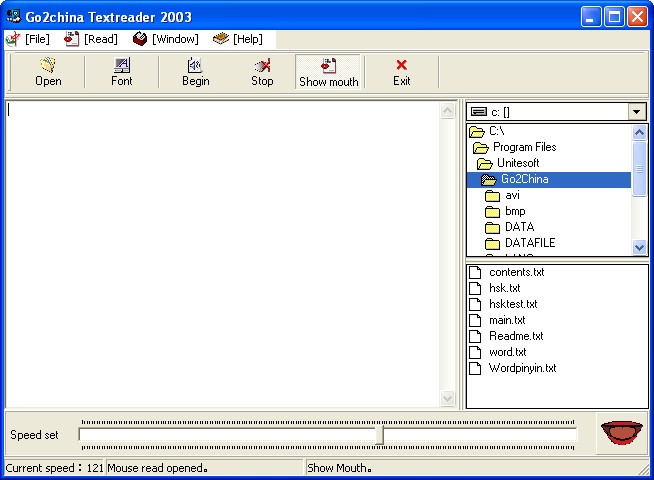Screen dimensions: 654x480
Task: Click the Exit toolbar button
Action: (401, 72)
